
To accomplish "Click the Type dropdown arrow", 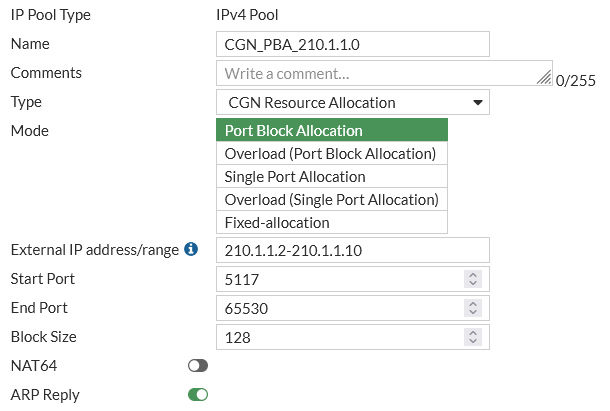I will click(x=478, y=102).
